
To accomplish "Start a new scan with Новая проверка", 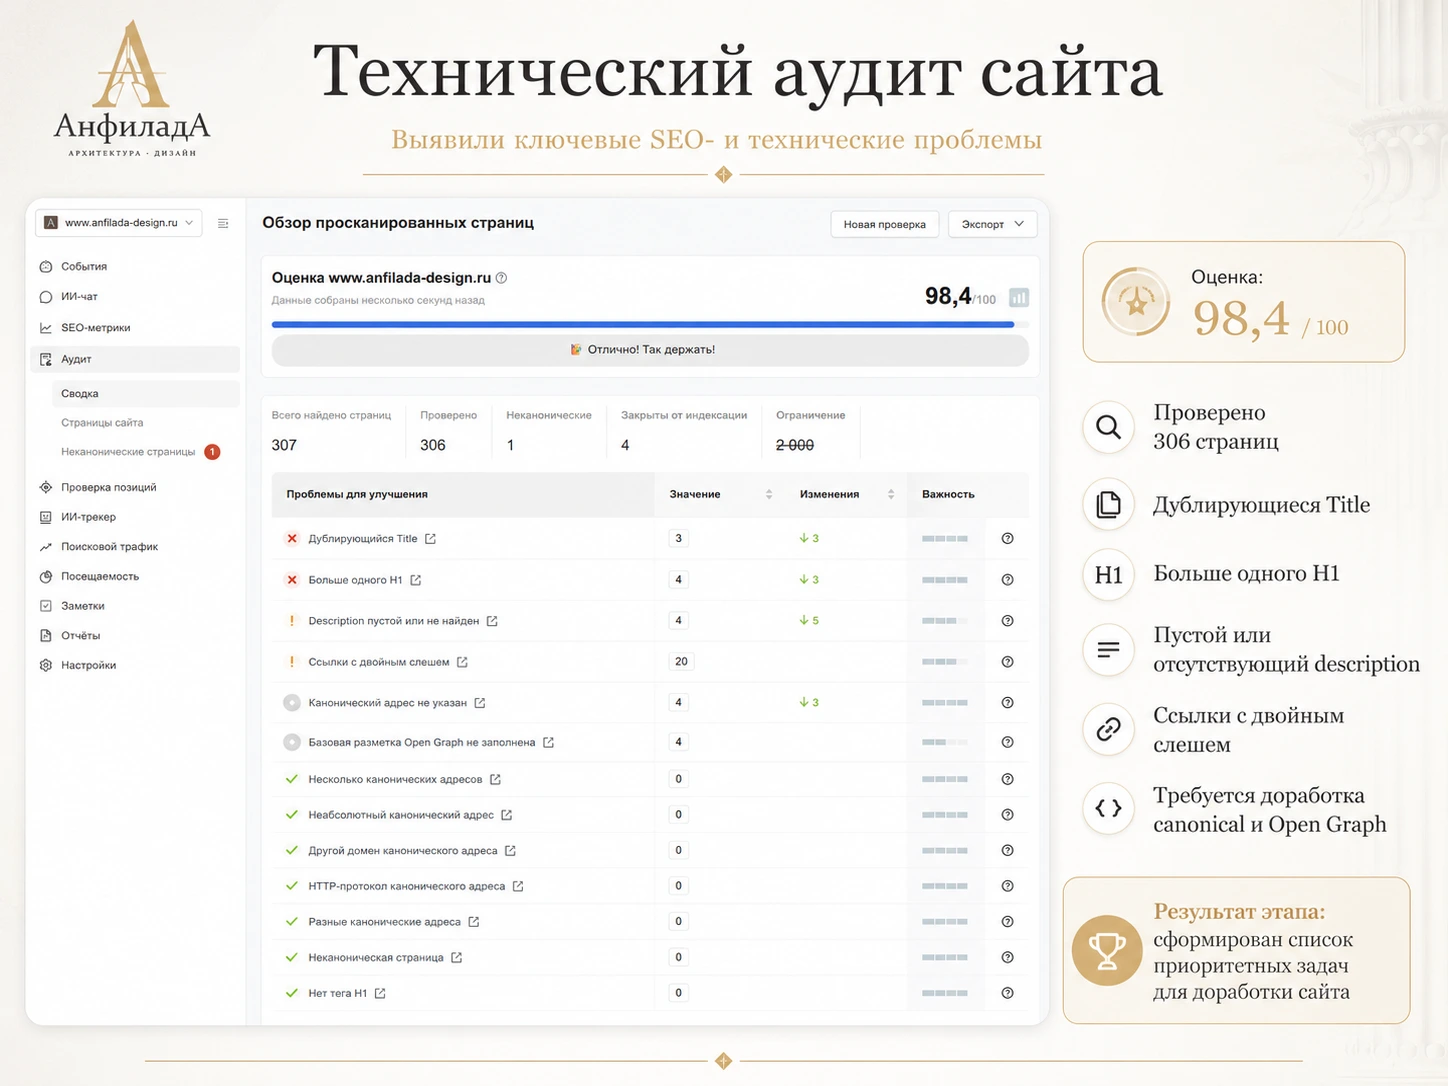I will click(x=885, y=224).
